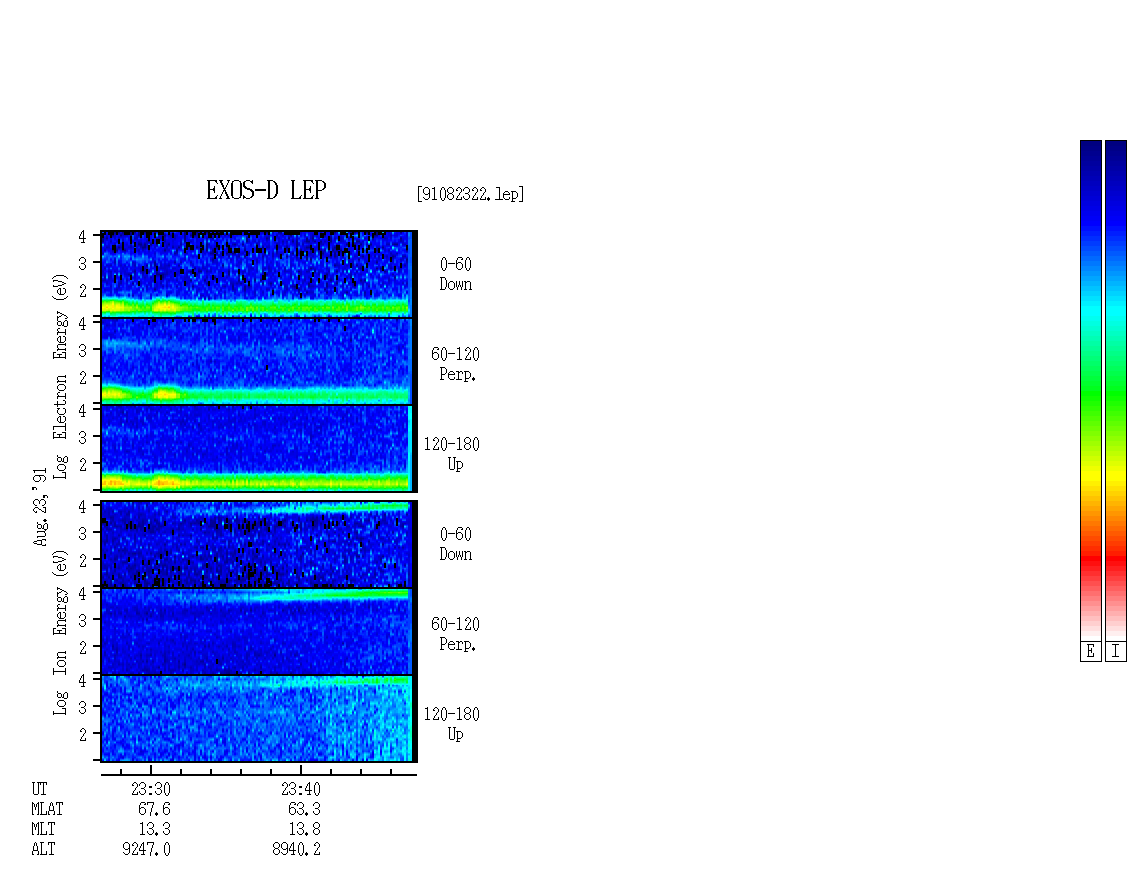1130x875 pixels.
Task: Click the ALT value 9247.0
Action: 146,850
